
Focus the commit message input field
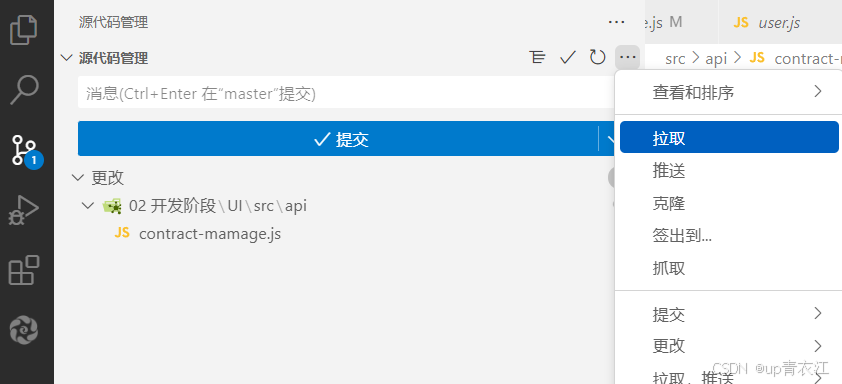pyautogui.click(x=346, y=92)
